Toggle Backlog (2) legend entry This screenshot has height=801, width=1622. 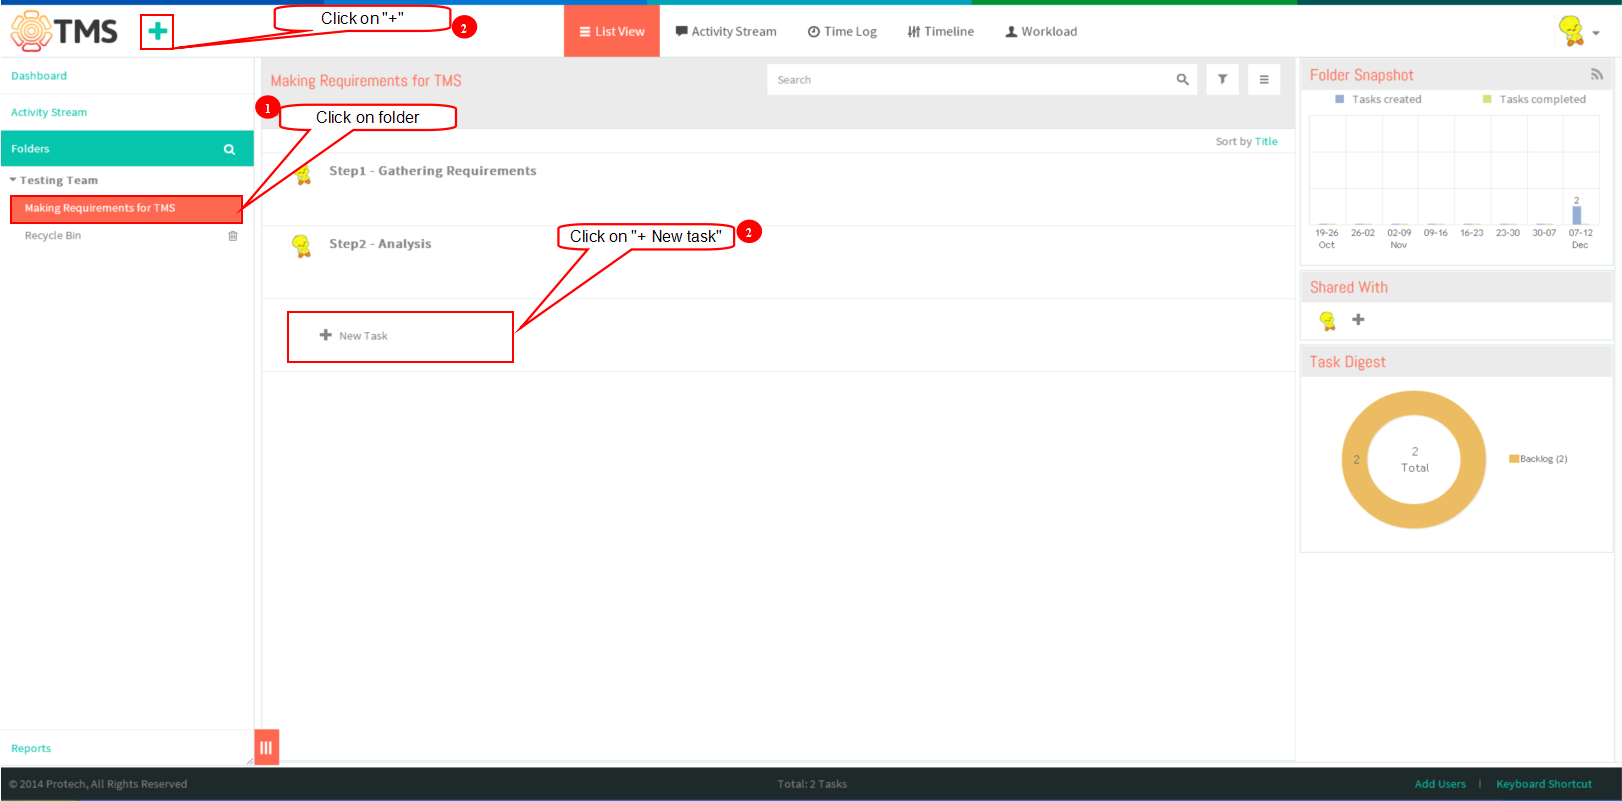pyautogui.click(x=1538, y=459)
